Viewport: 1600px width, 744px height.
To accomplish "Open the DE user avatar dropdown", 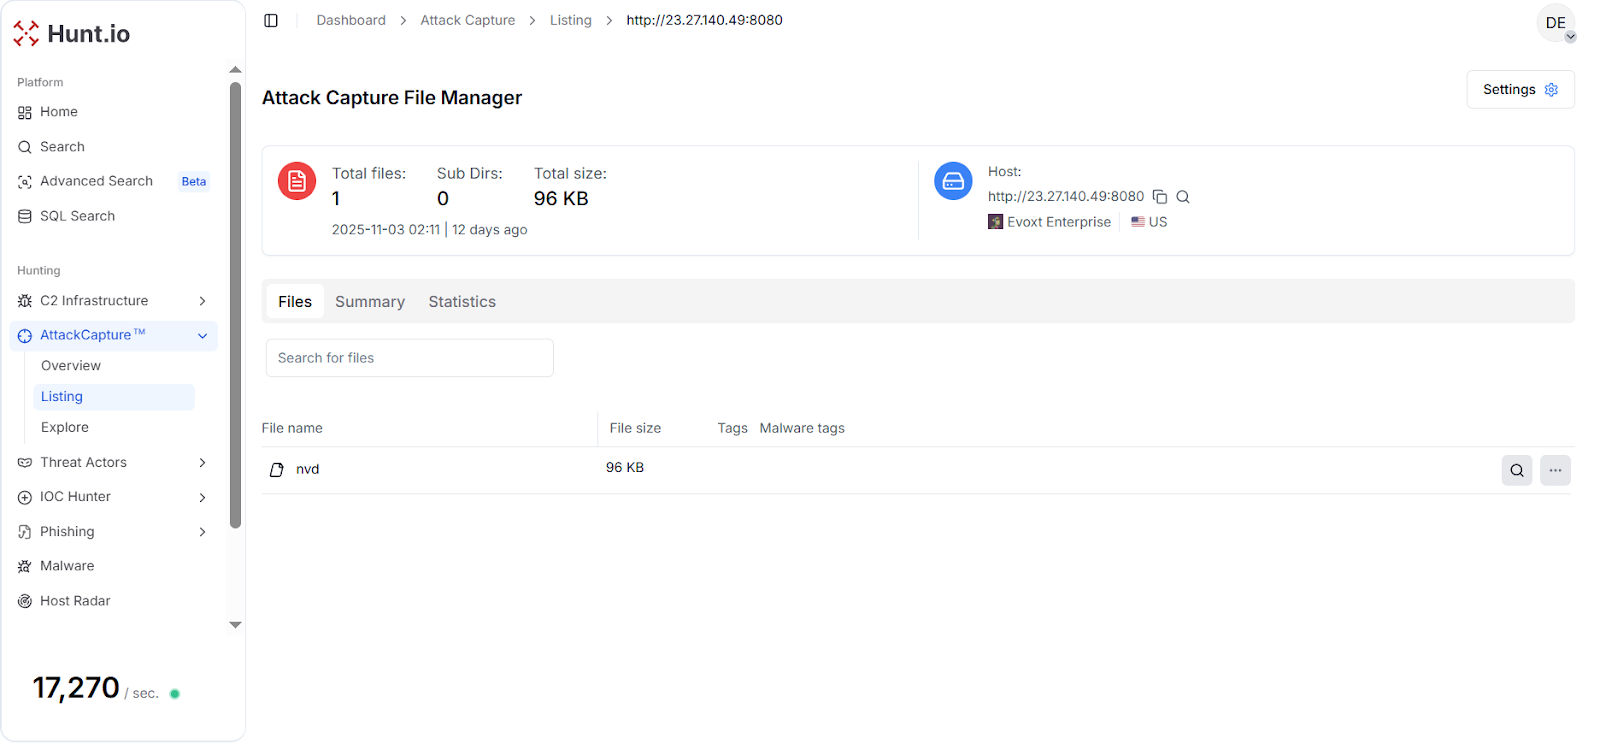I will click(x=1556, y=23).
